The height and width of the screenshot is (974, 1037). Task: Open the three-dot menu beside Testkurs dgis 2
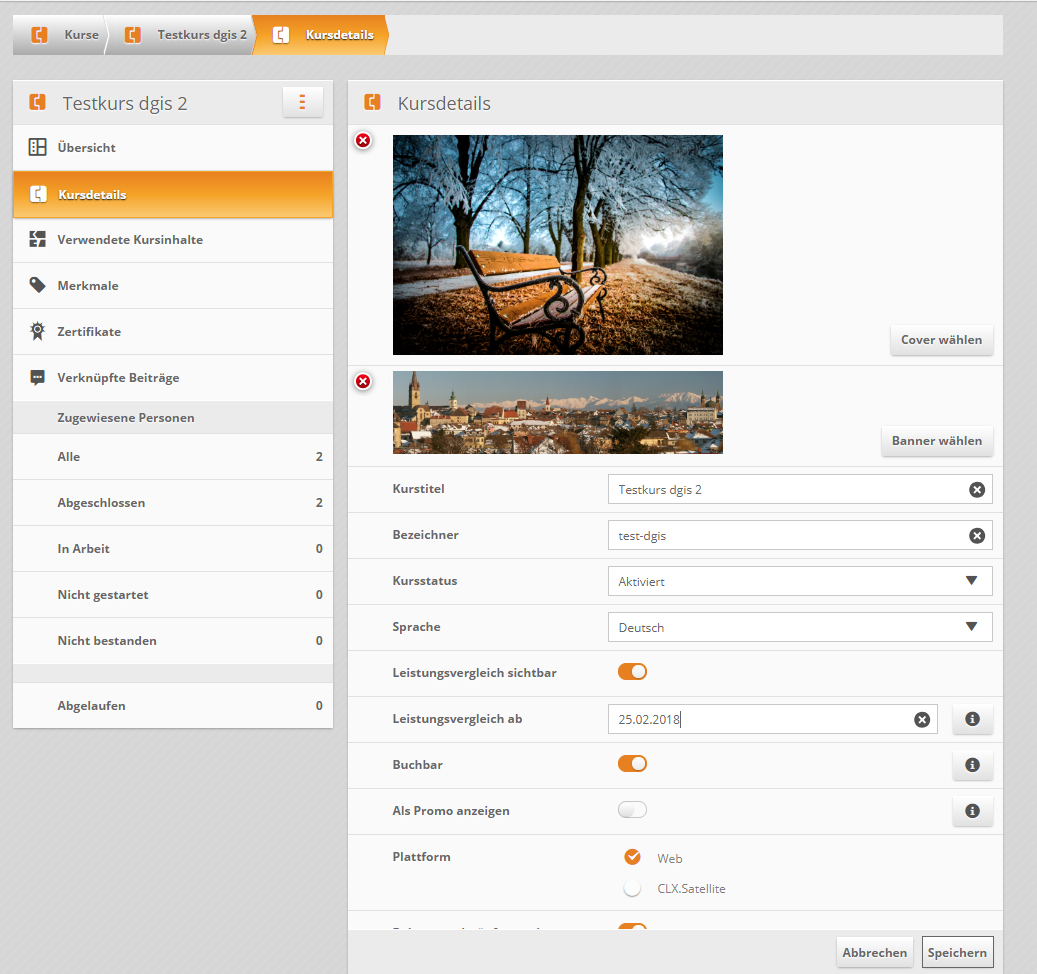tap(302, 102)
